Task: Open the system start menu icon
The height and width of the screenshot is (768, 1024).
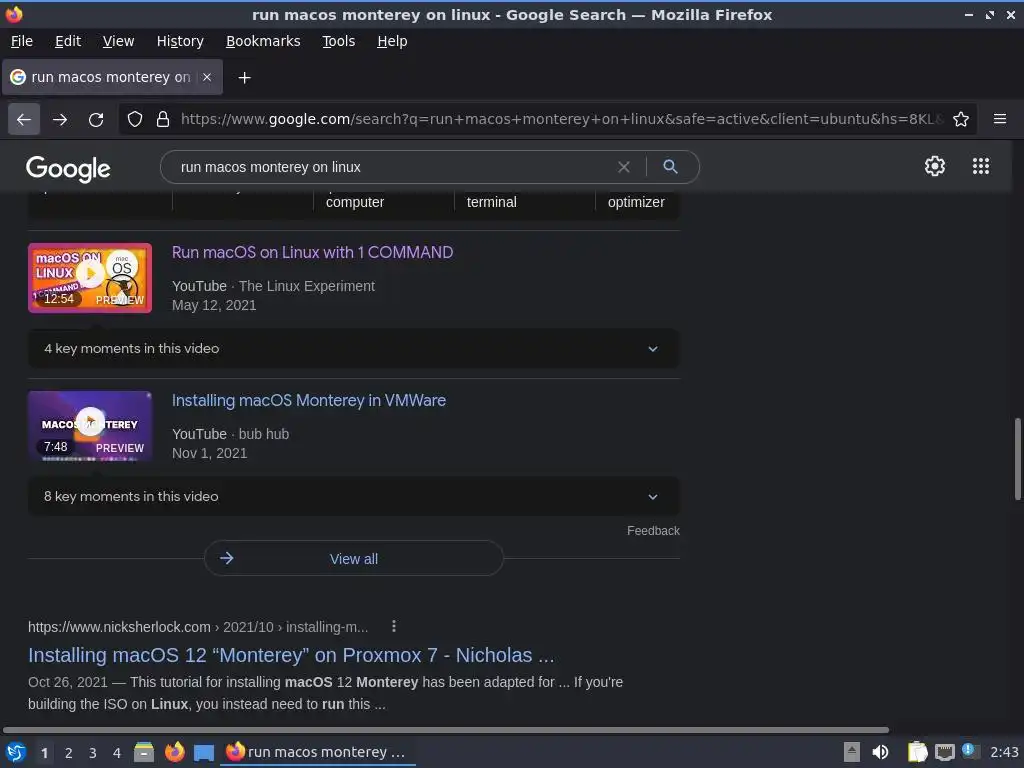Action: [16, 752]
